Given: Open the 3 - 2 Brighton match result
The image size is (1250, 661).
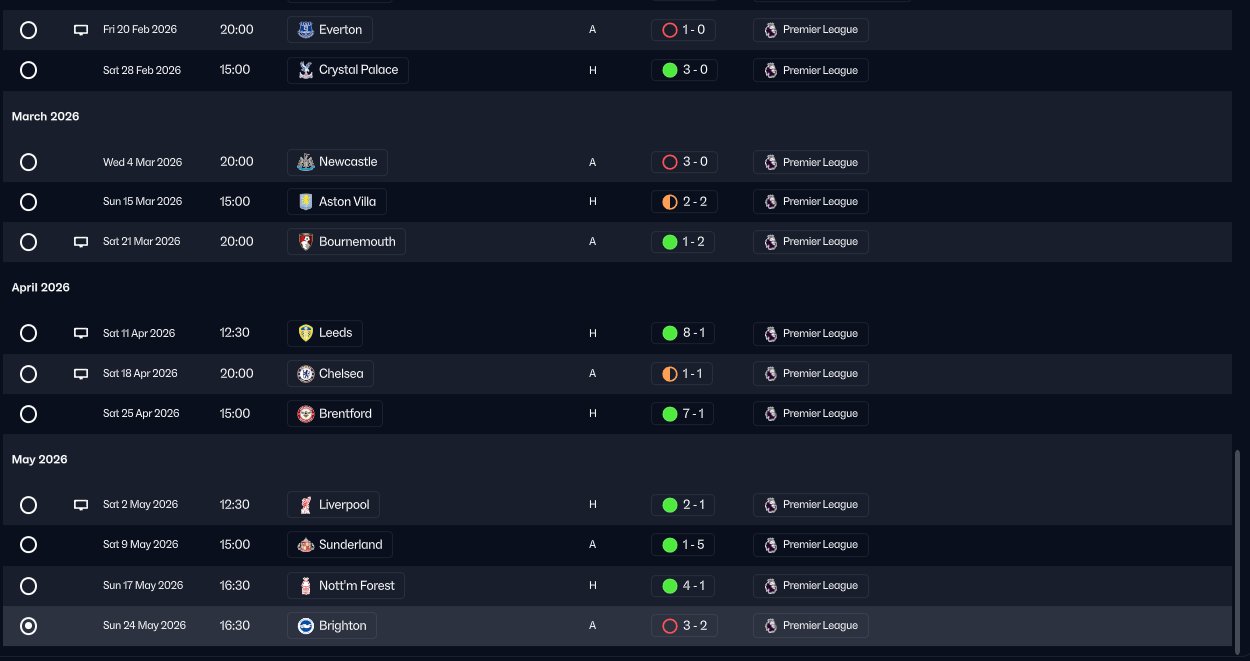Looking at the screenshot, I should [683, 626].
